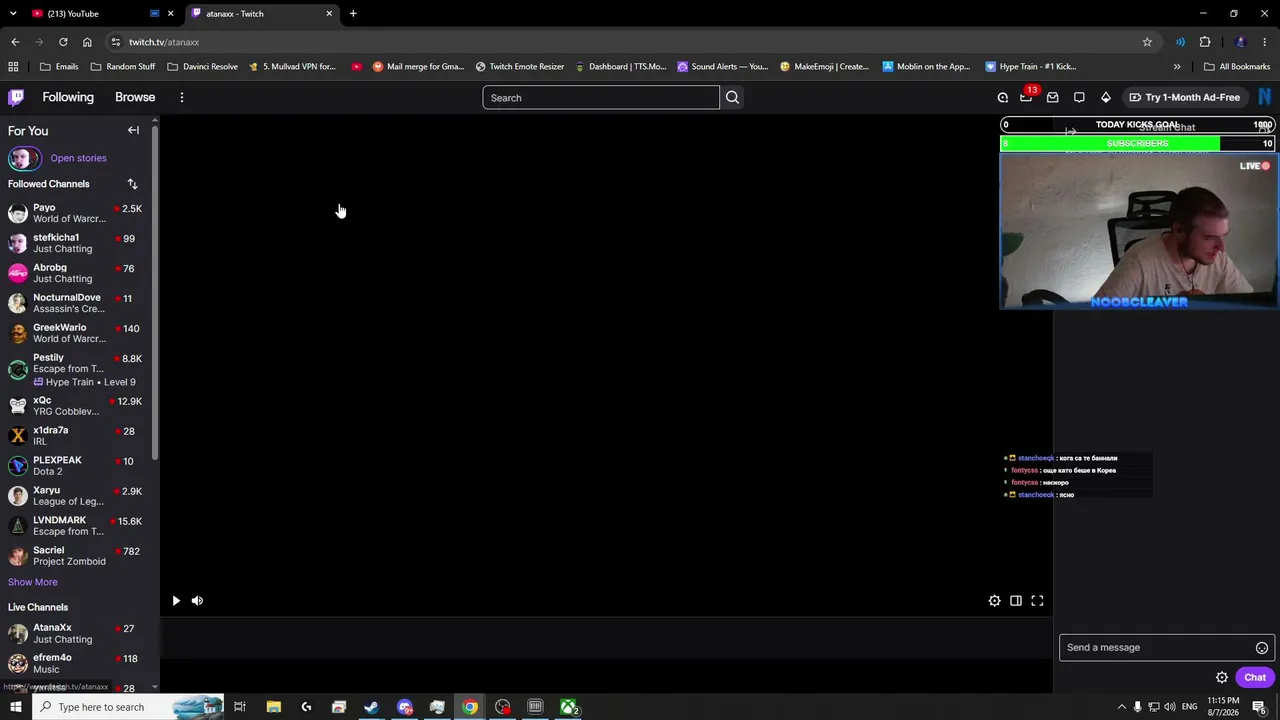Screen dimensions: 1280x720
Task: Sort the Followed Channels list
Action: click(x=132, y=184)
